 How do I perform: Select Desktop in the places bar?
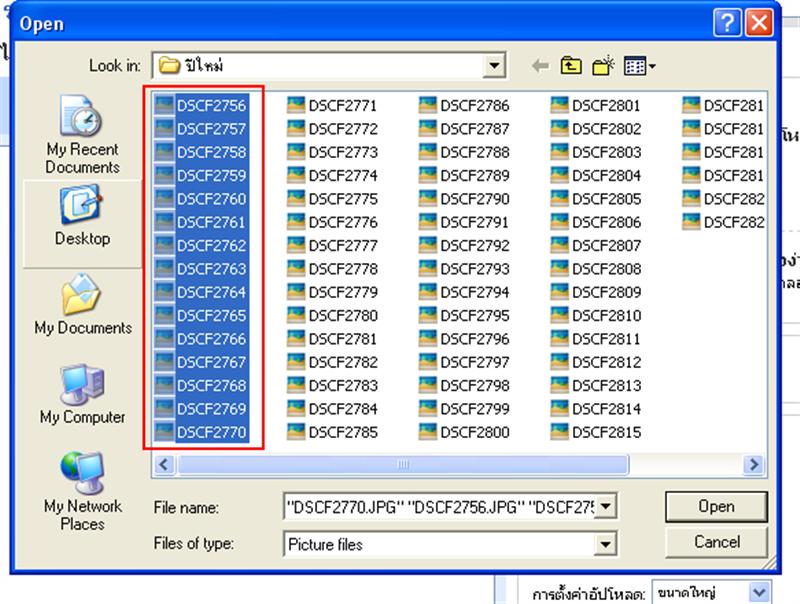[x=83, y=215]
